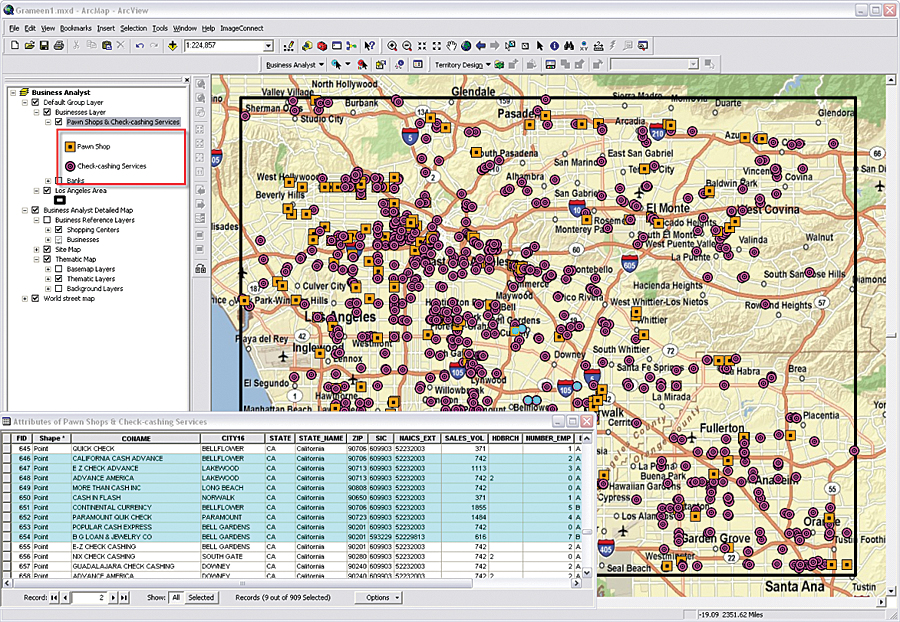Show only Selected records
Image resolution: width=900 pixels, height=622 pixels.
[x=201, y=597]
